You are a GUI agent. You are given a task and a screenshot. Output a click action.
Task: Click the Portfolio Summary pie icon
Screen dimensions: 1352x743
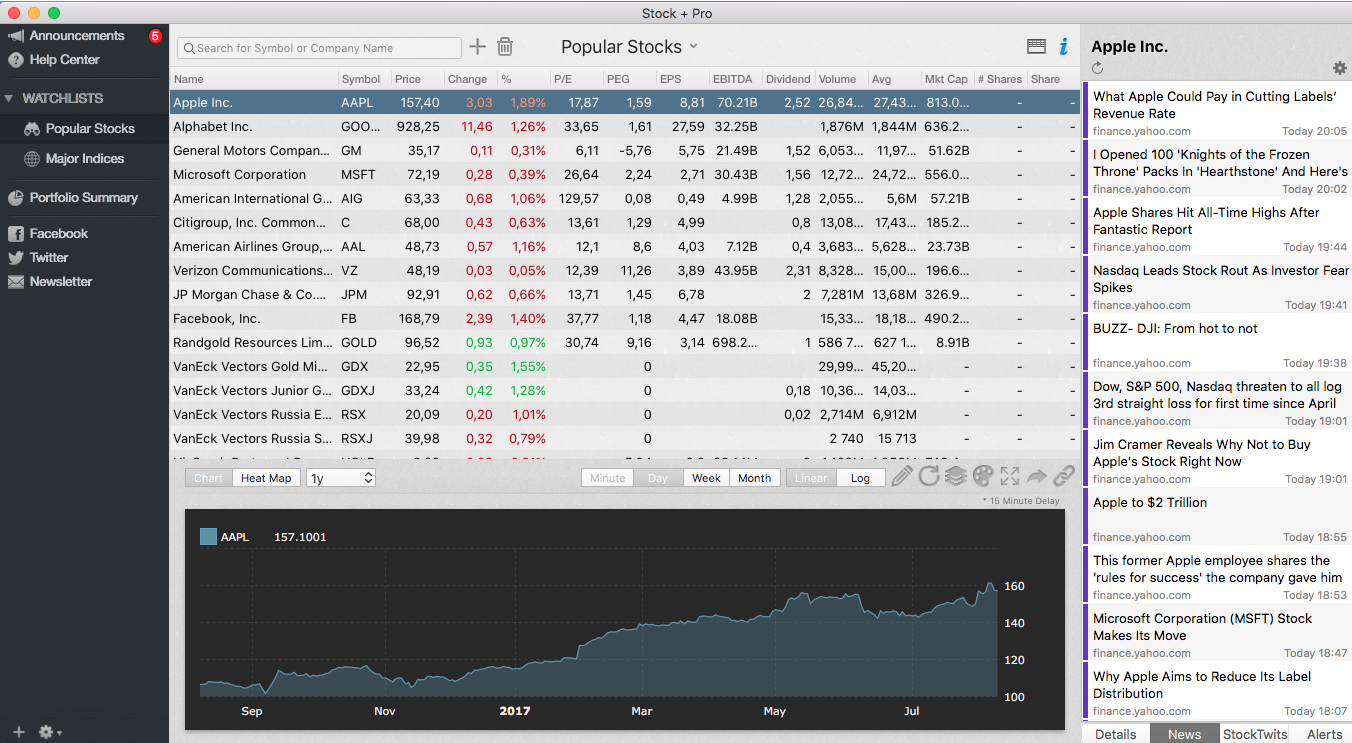pos(16,198)
